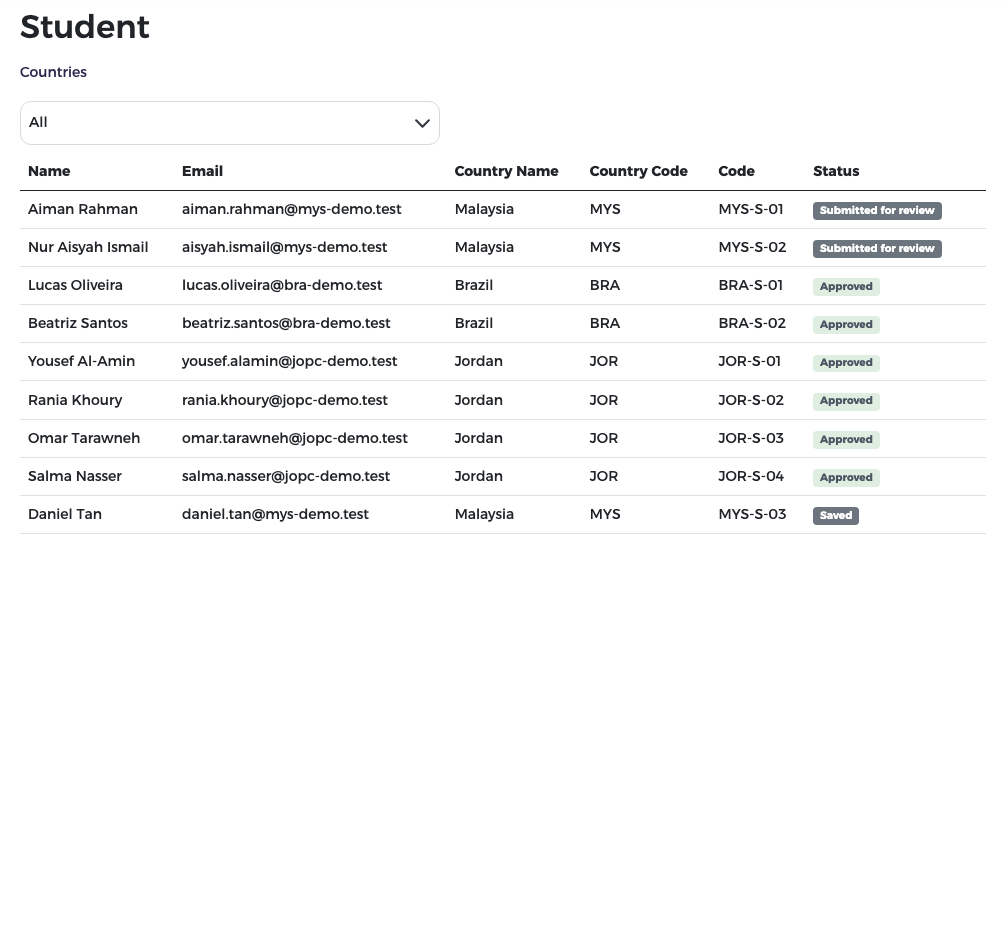Click the Approved badge for Yousef Al-Amin

click(846, 363)
